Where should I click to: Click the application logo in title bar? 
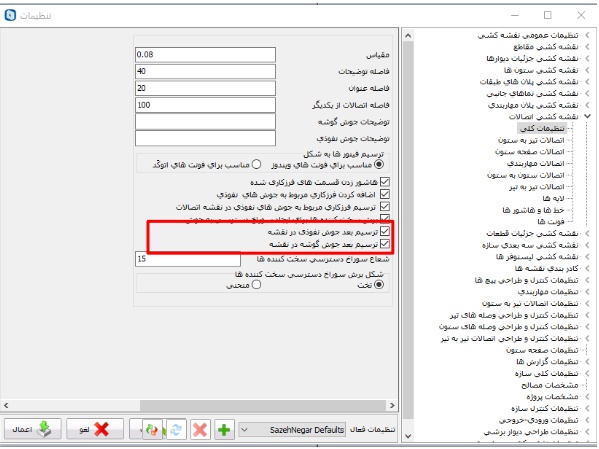click(x=10, y=15)
